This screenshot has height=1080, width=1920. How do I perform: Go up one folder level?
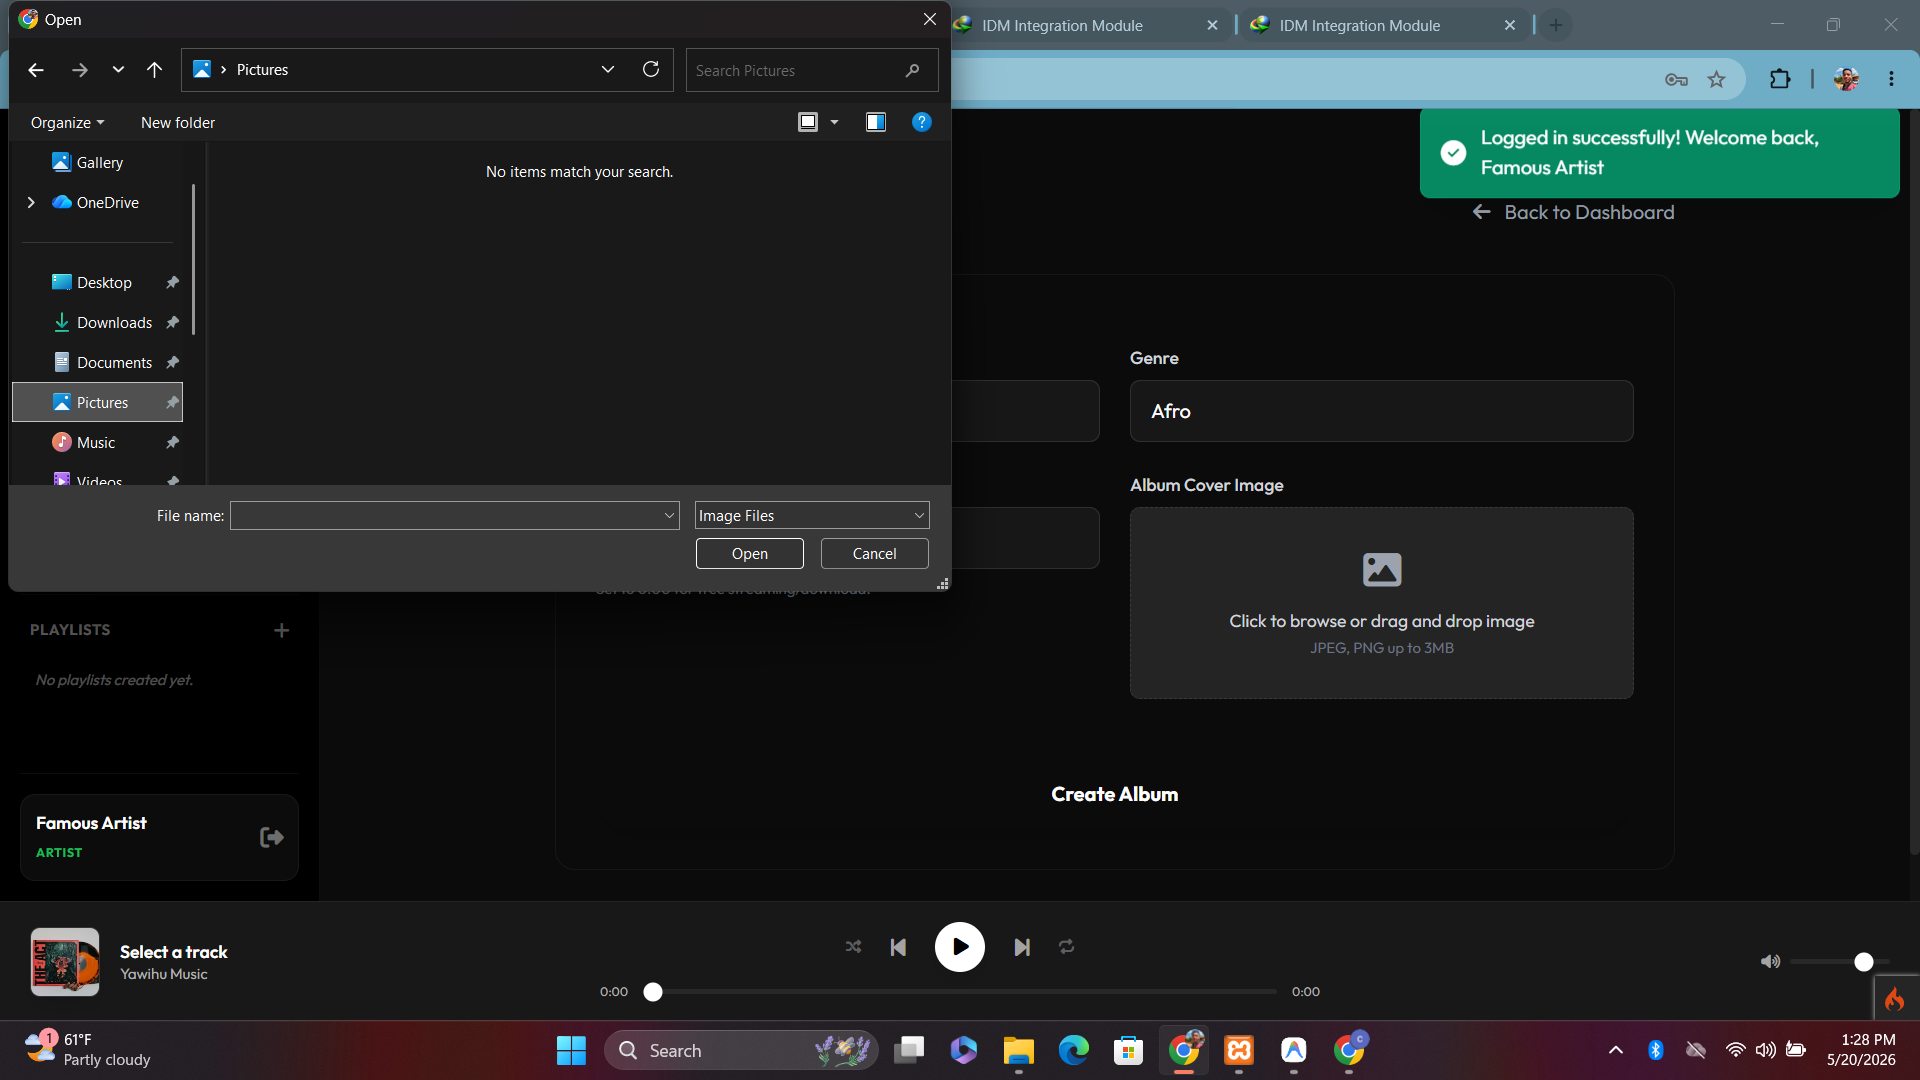154,70
